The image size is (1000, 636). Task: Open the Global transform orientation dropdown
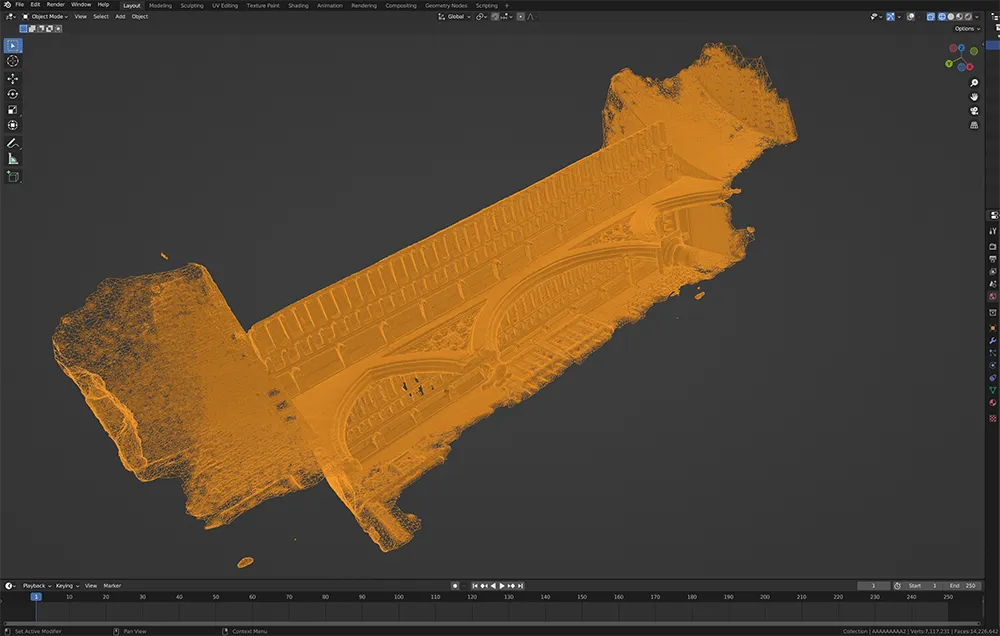click(458, 17)
